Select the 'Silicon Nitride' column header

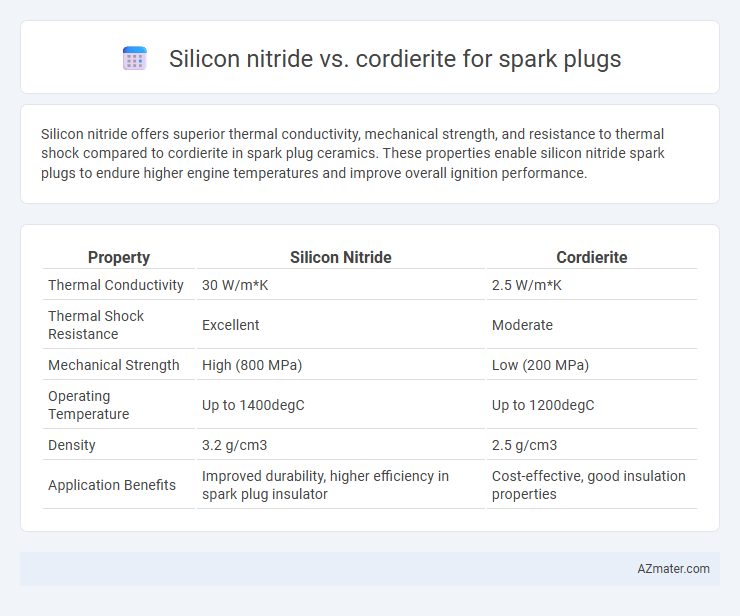coord(340,257)
